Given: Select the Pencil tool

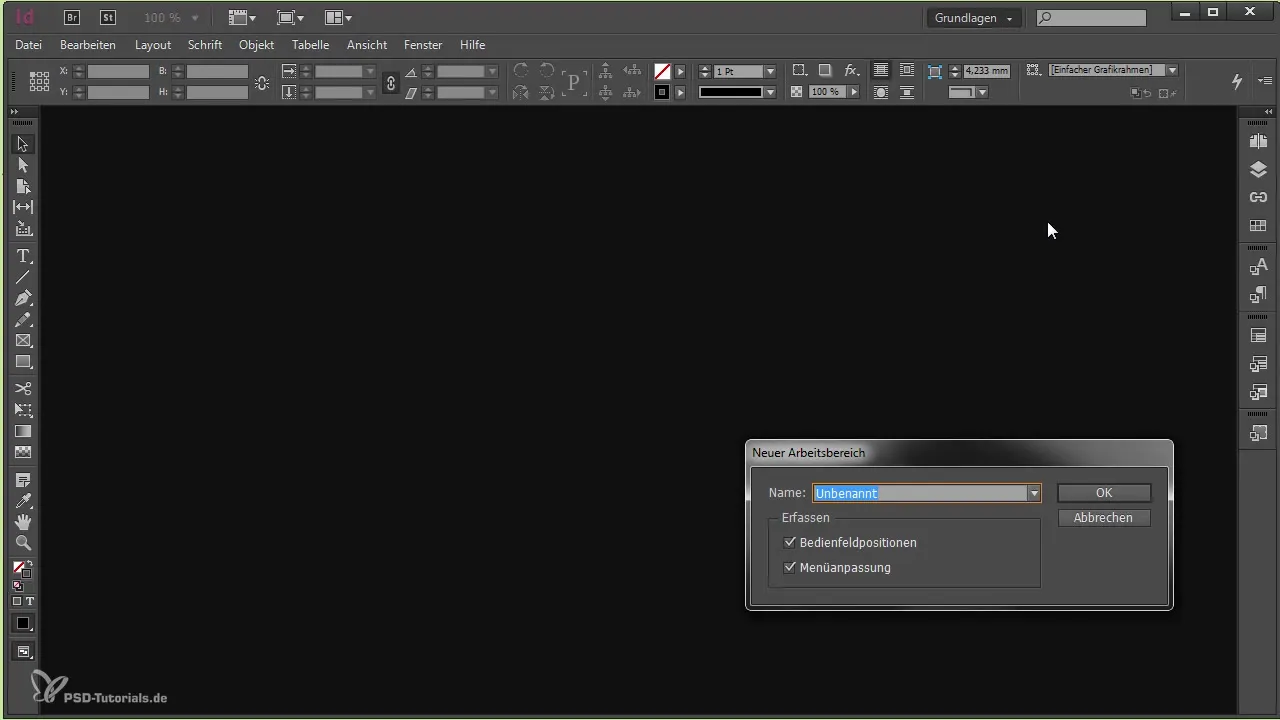Looking at the screenshot, I should pos(23,320).
